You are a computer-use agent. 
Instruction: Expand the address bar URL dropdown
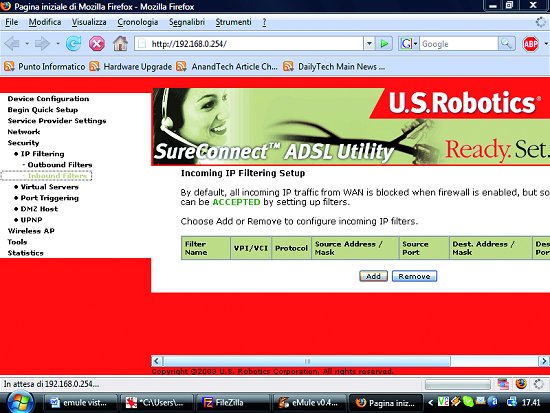coord(369,44)
